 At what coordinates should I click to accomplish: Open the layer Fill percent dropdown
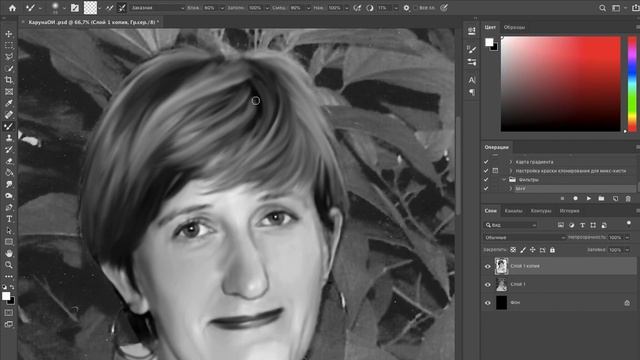(627, 250)
